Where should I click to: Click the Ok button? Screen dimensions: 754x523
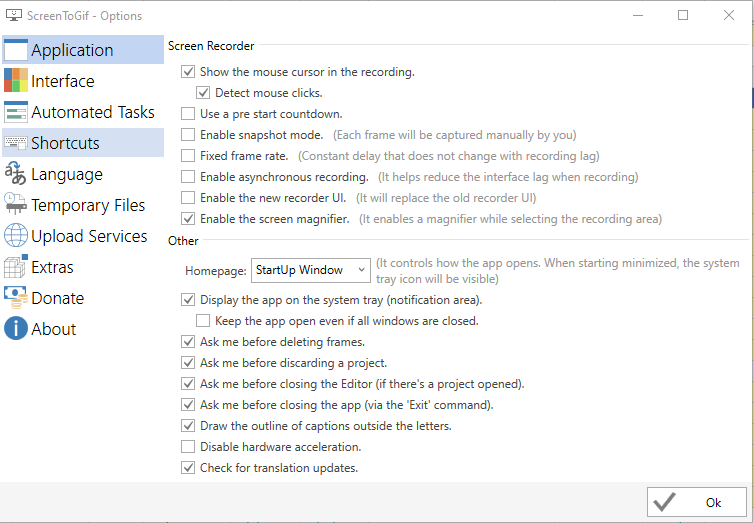click(x=697, y=502)
